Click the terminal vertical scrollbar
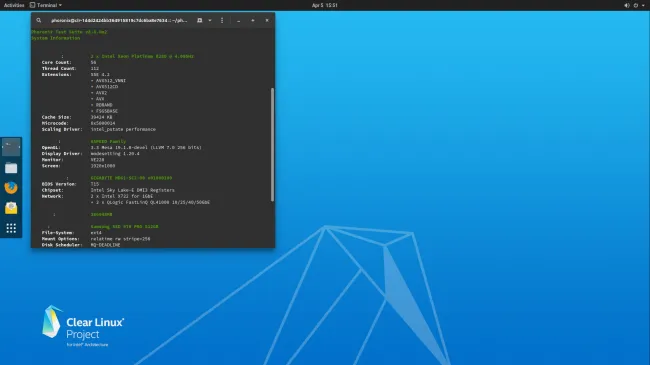Image resolution: width=650 pixels, height=365 pixels. point(272,144)
